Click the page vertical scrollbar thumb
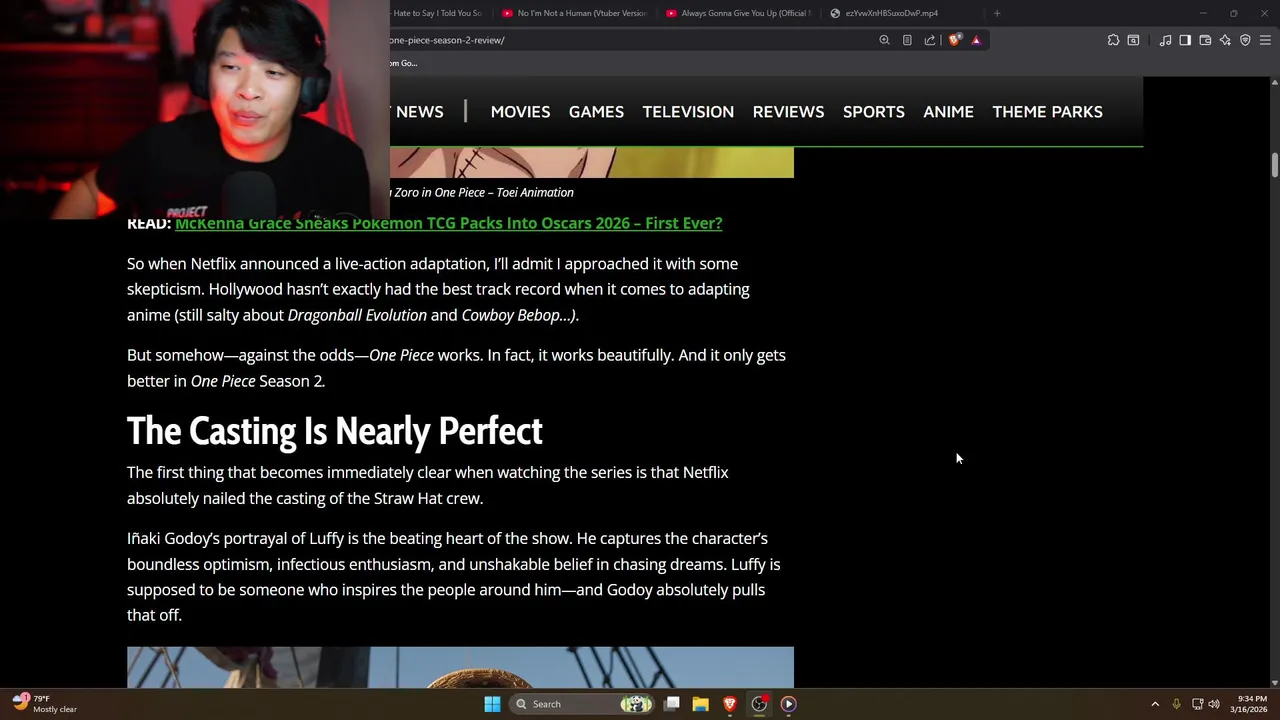This screenshot has height=720, width=1280. click(x=1275, y=165)
